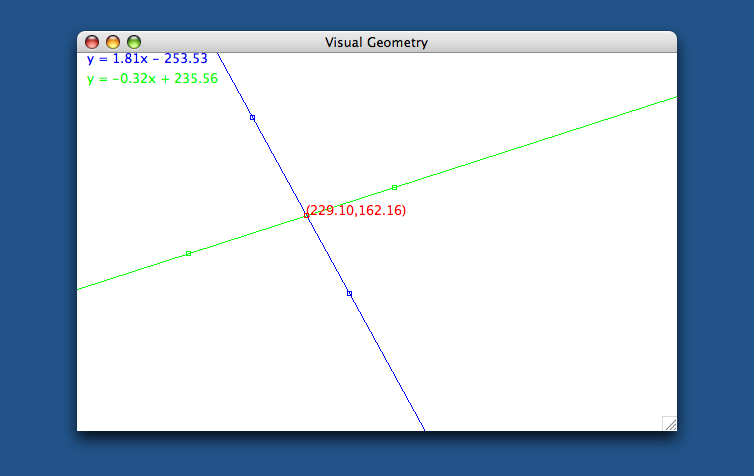This screenshot has height=476, width=754.
Task: Select the left control point on the green line
Action: [x=189, y=253]
